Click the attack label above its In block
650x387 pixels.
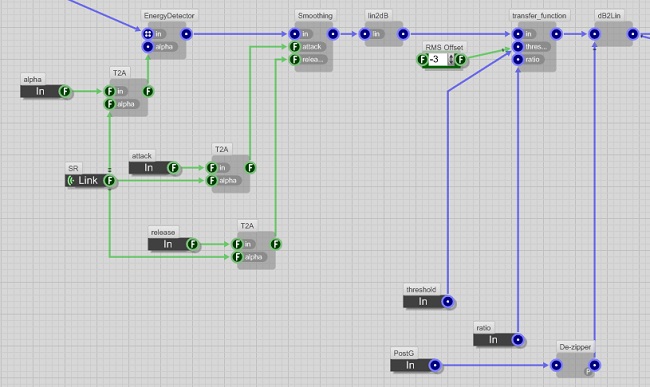pos(142,156)
